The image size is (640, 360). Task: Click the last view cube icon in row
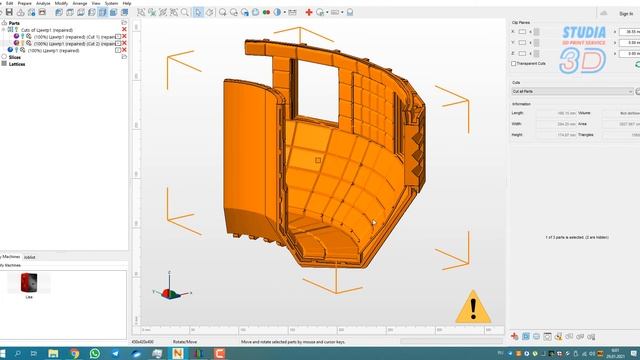tap(124, 12)
